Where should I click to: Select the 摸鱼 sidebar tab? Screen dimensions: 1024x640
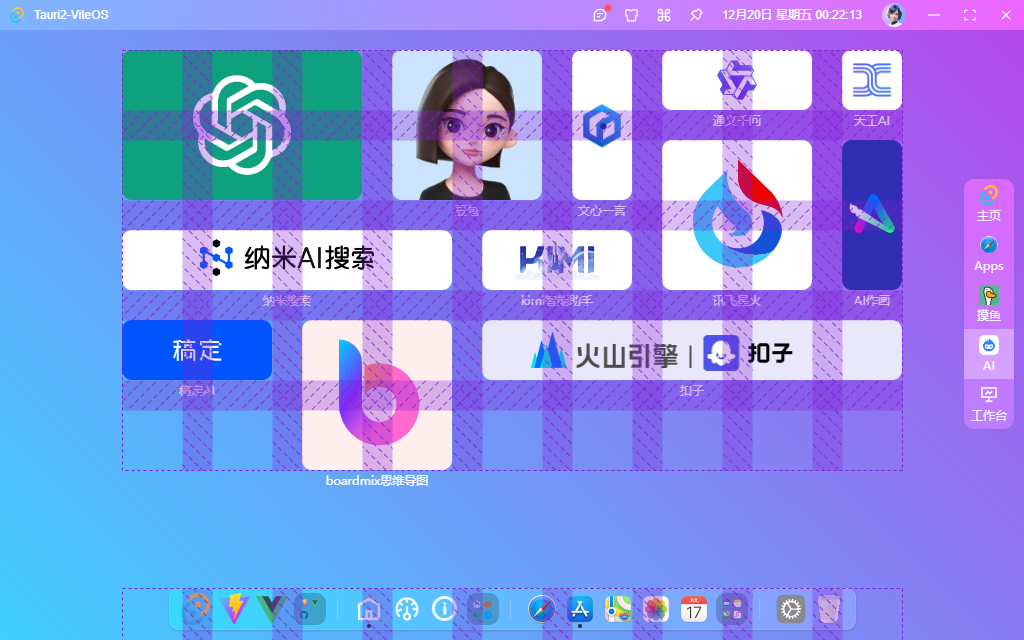[989, 304]
